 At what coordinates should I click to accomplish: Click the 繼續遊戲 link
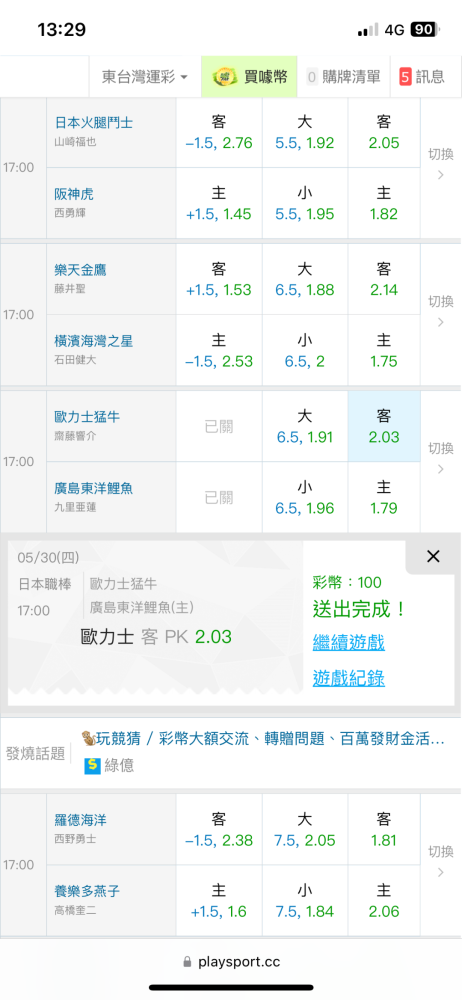click(348, 642)
